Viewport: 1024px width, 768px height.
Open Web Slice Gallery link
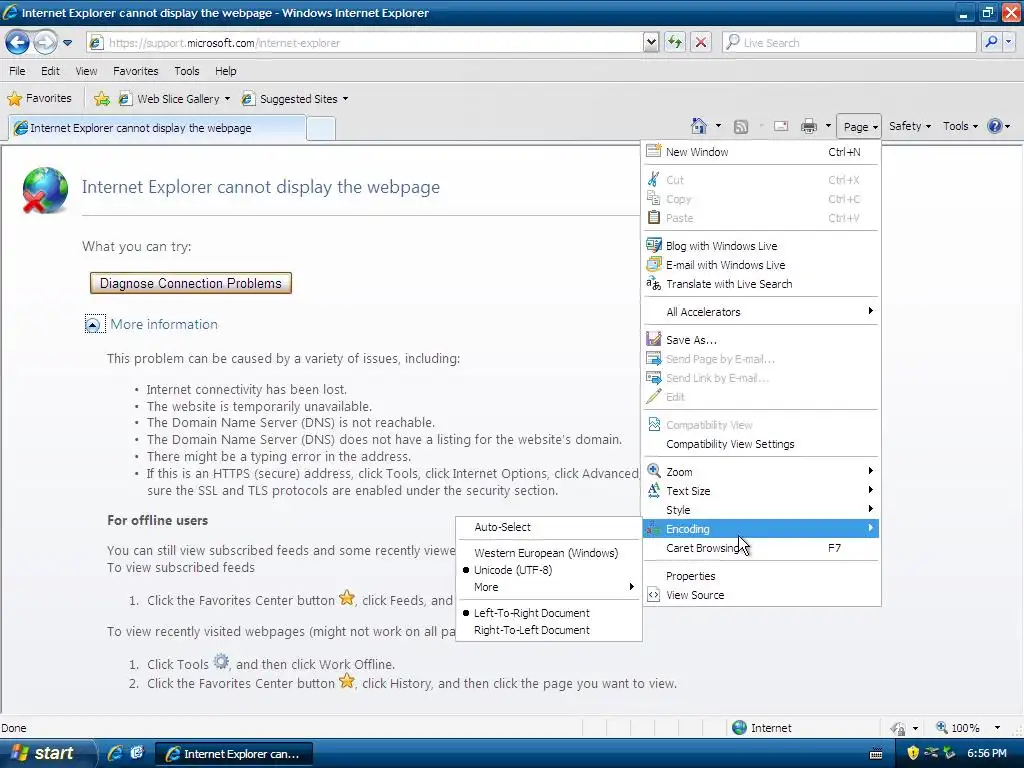(x=174, y=99)
